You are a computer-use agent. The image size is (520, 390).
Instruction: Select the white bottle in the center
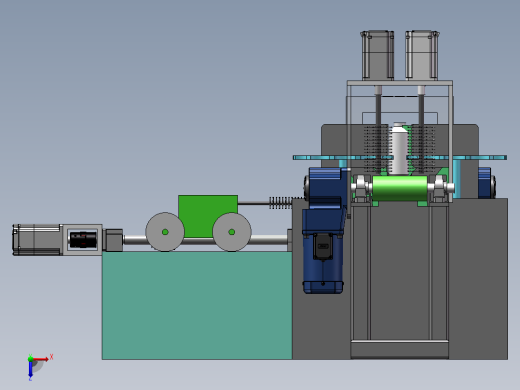399,149
